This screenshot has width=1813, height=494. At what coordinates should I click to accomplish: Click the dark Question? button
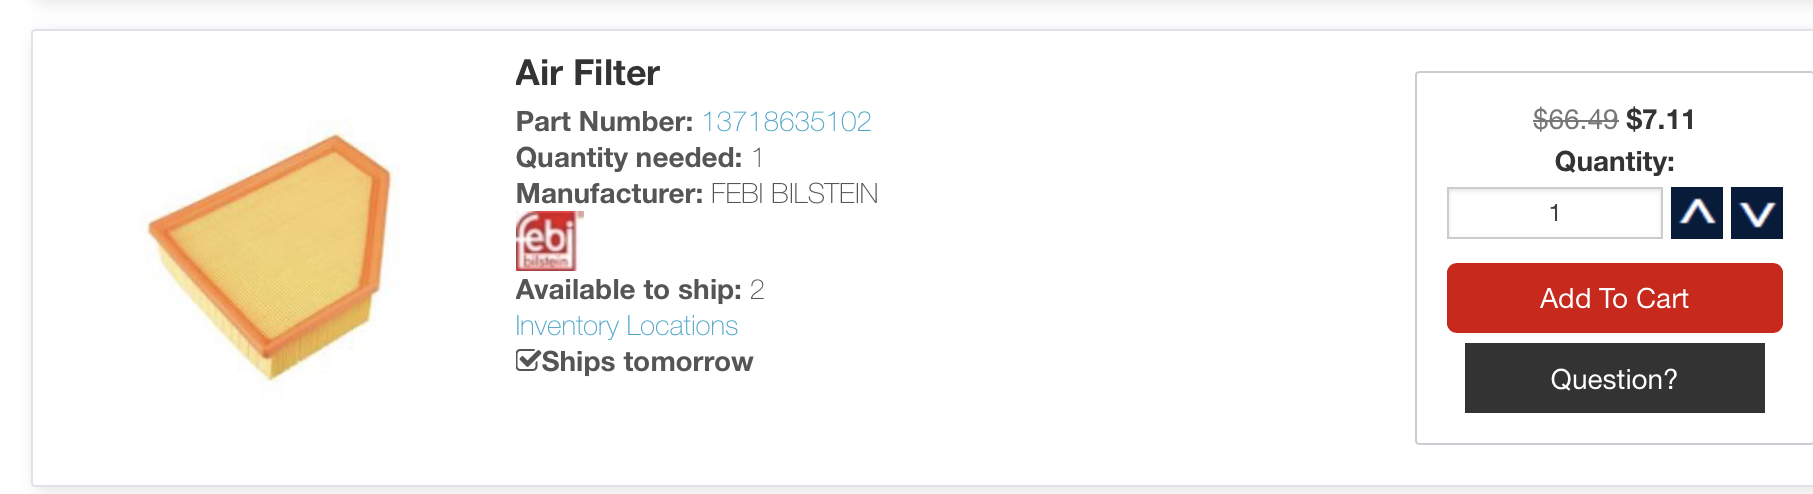[1614, 379]
